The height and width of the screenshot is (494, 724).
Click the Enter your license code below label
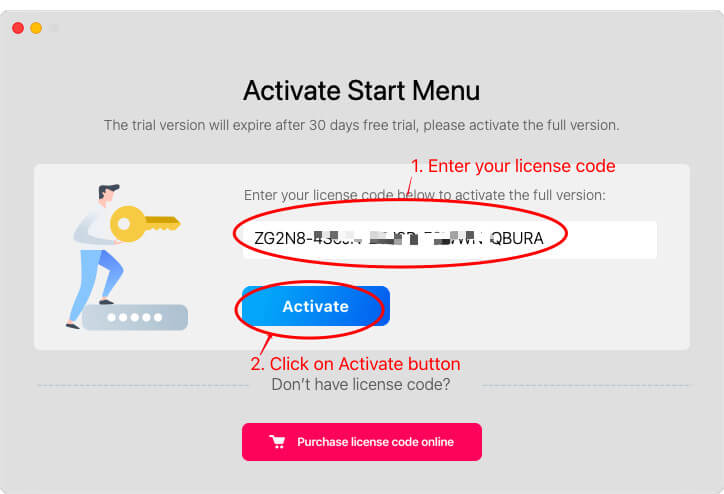click(x=424, y=195)
